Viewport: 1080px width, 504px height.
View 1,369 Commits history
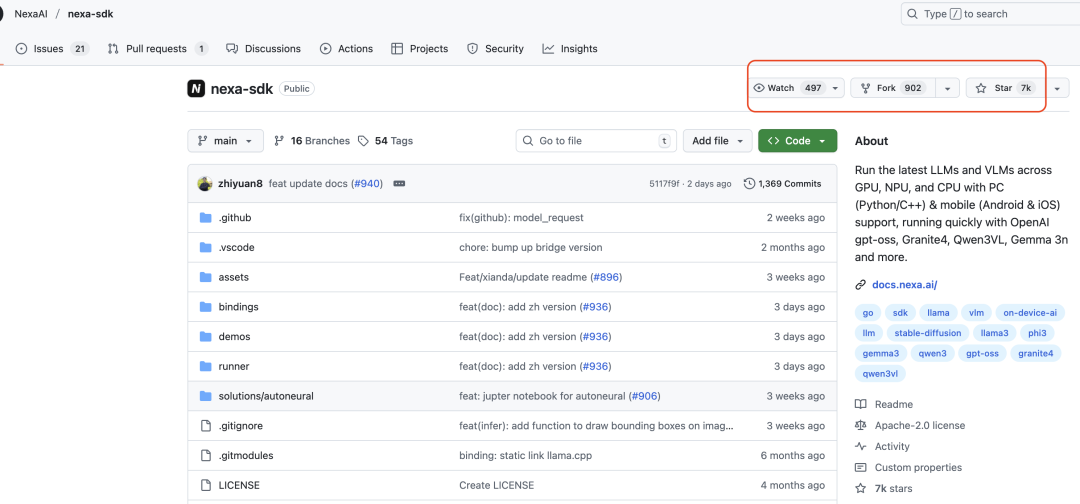pyautogui.click(x=782, y=184)
